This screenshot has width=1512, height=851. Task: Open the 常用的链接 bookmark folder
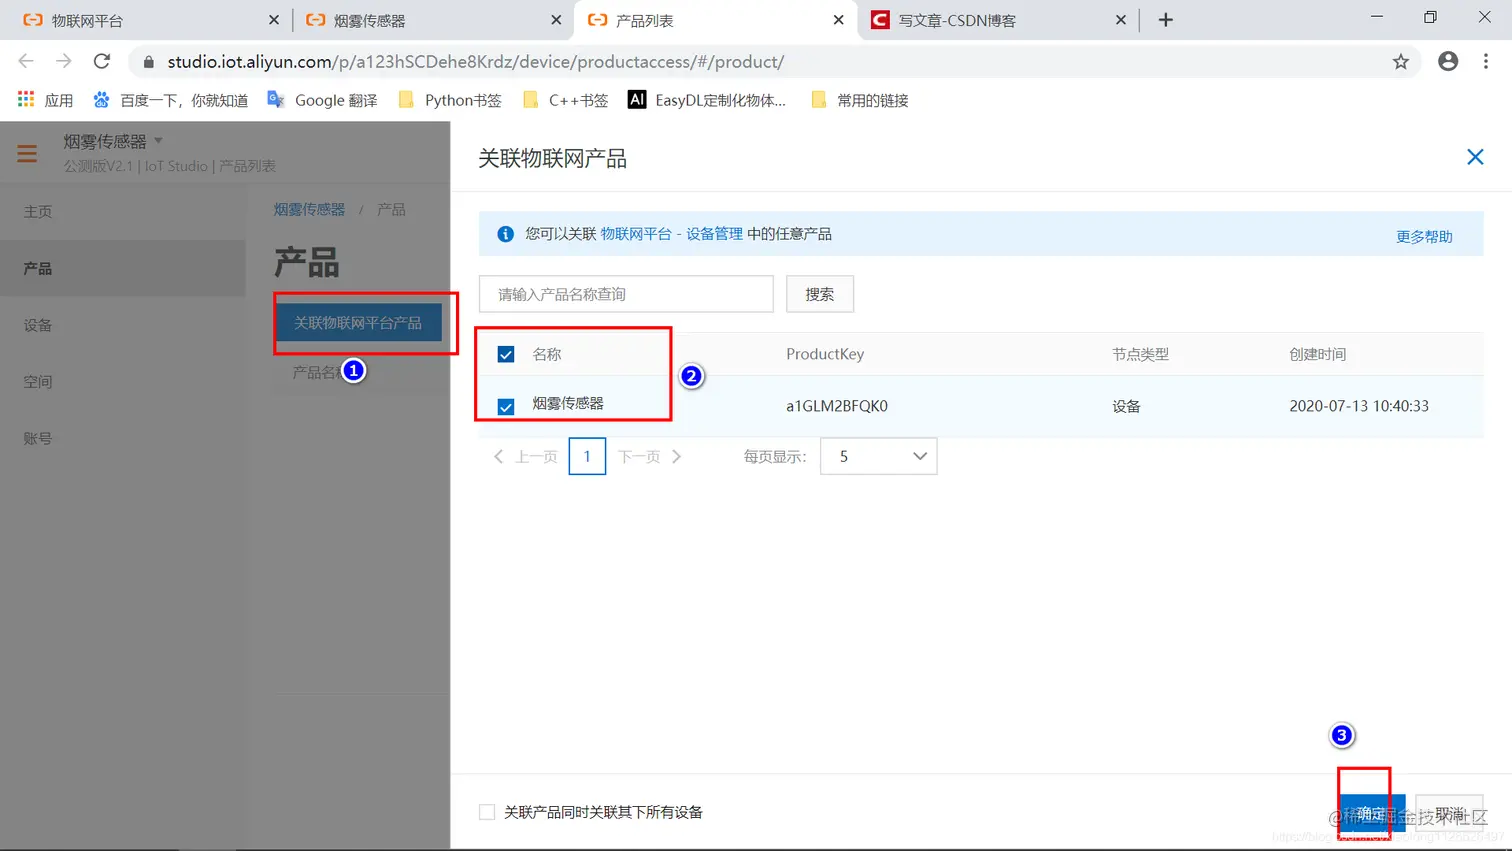point(860,100)
